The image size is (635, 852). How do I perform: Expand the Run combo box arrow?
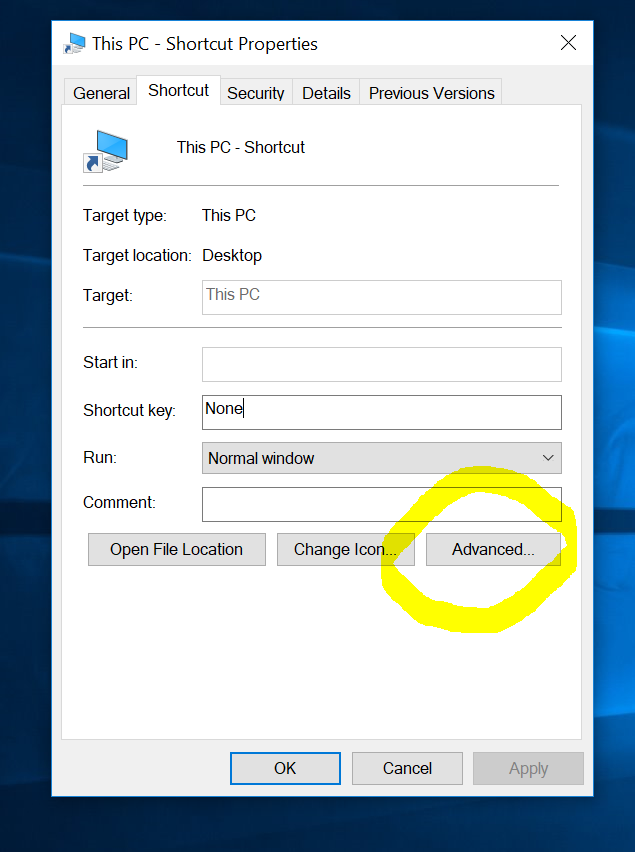548,458
